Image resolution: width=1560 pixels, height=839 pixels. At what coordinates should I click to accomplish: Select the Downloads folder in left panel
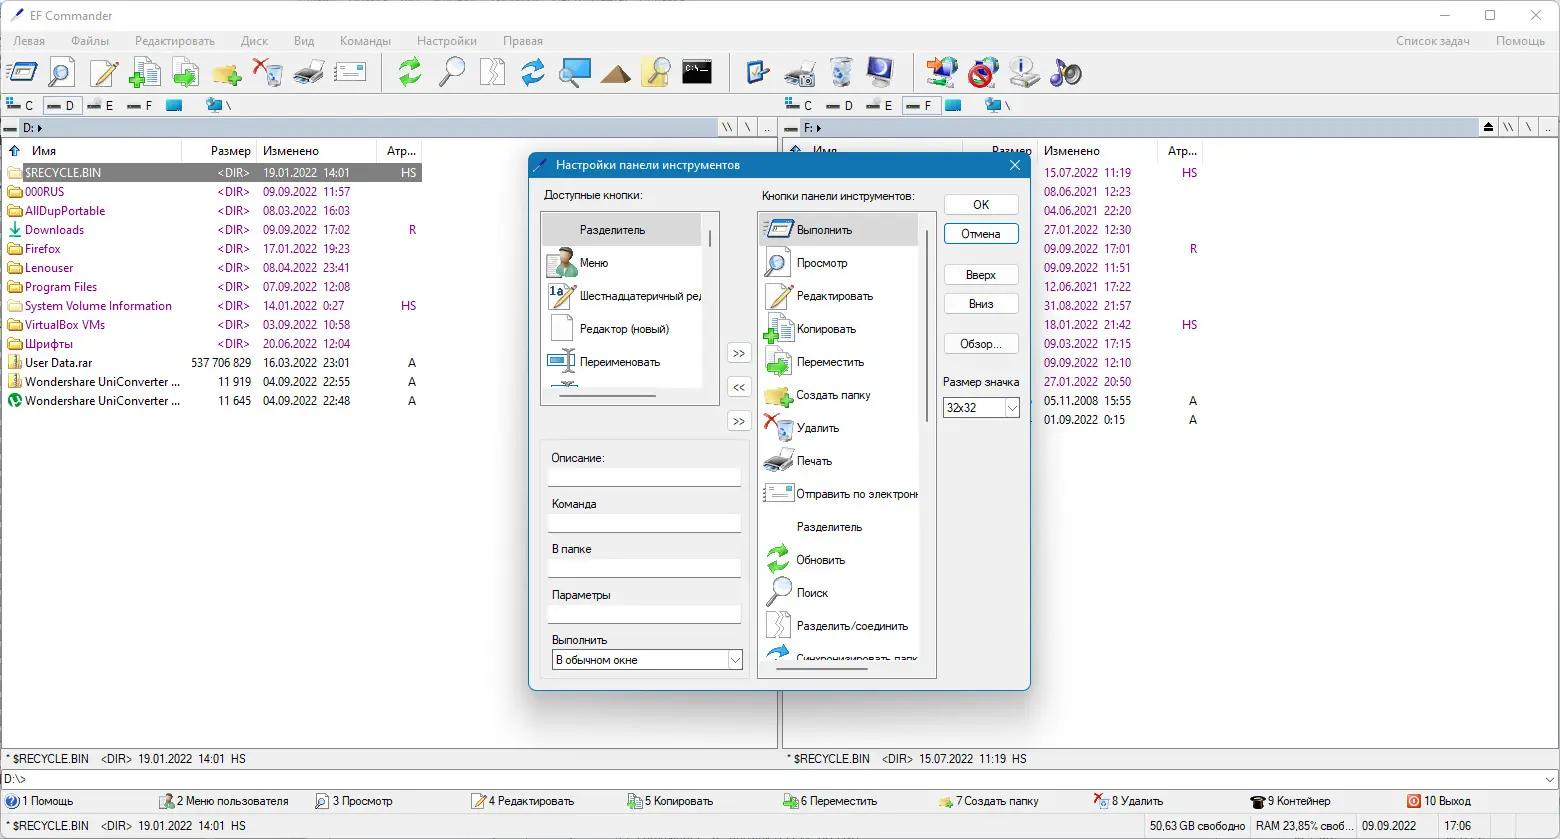54,230
